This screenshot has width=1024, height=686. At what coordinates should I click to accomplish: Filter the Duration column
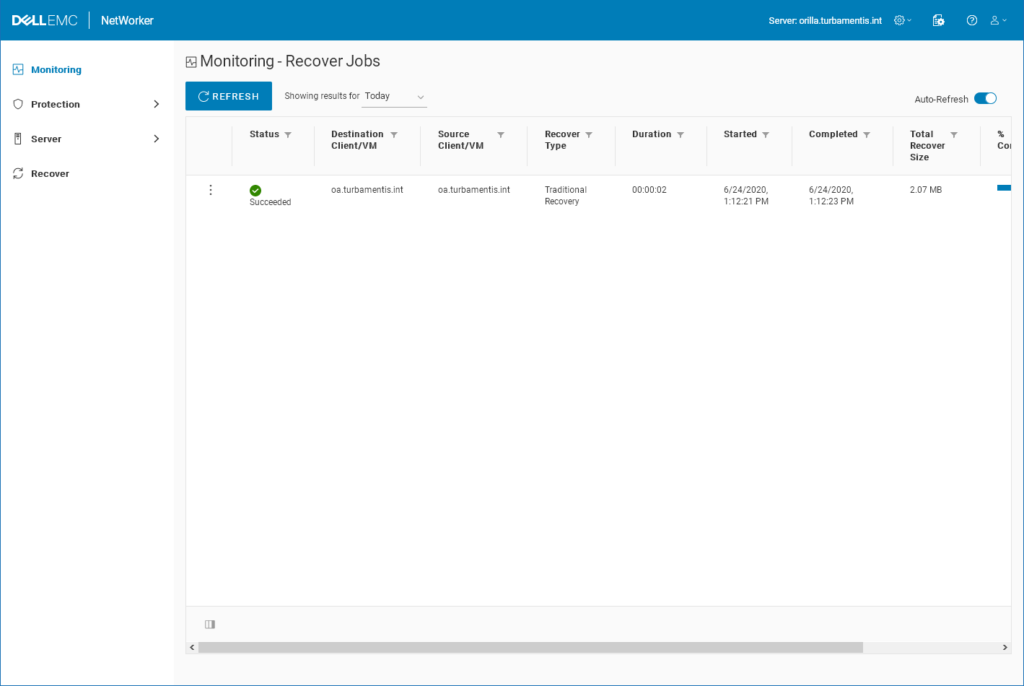click(x=682, y=133)
